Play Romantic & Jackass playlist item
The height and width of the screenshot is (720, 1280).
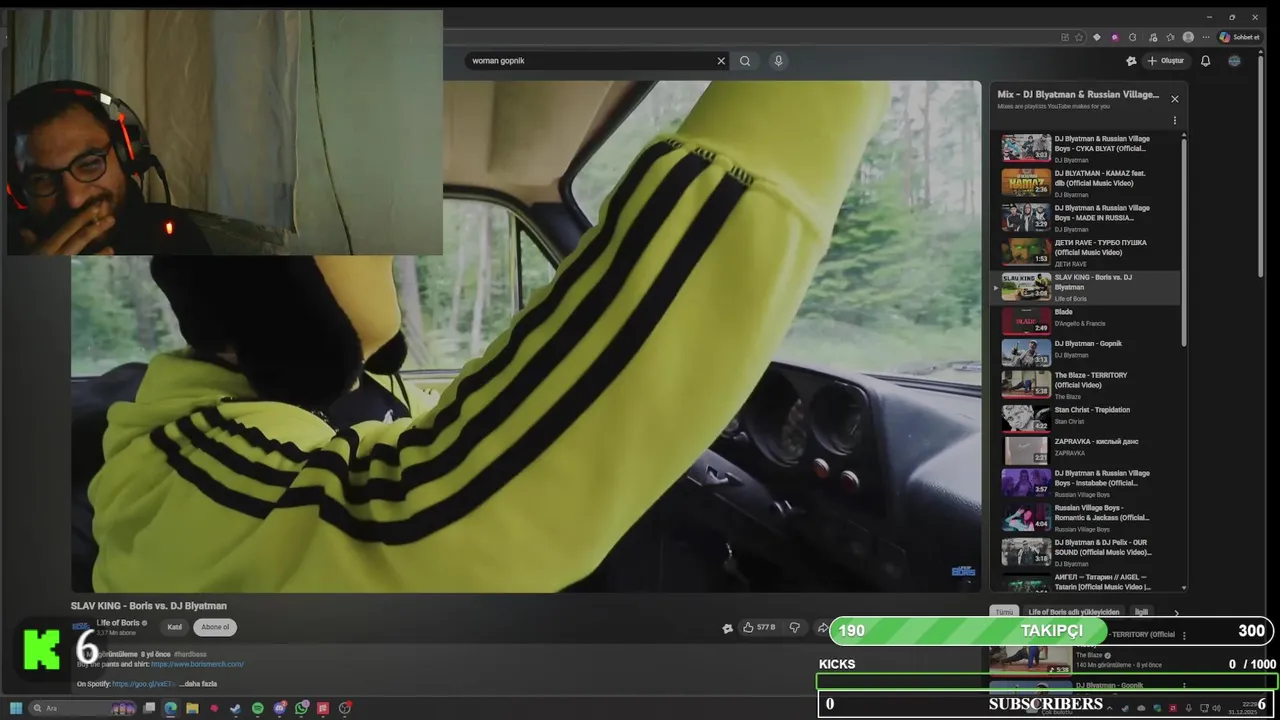(1086, 518)
